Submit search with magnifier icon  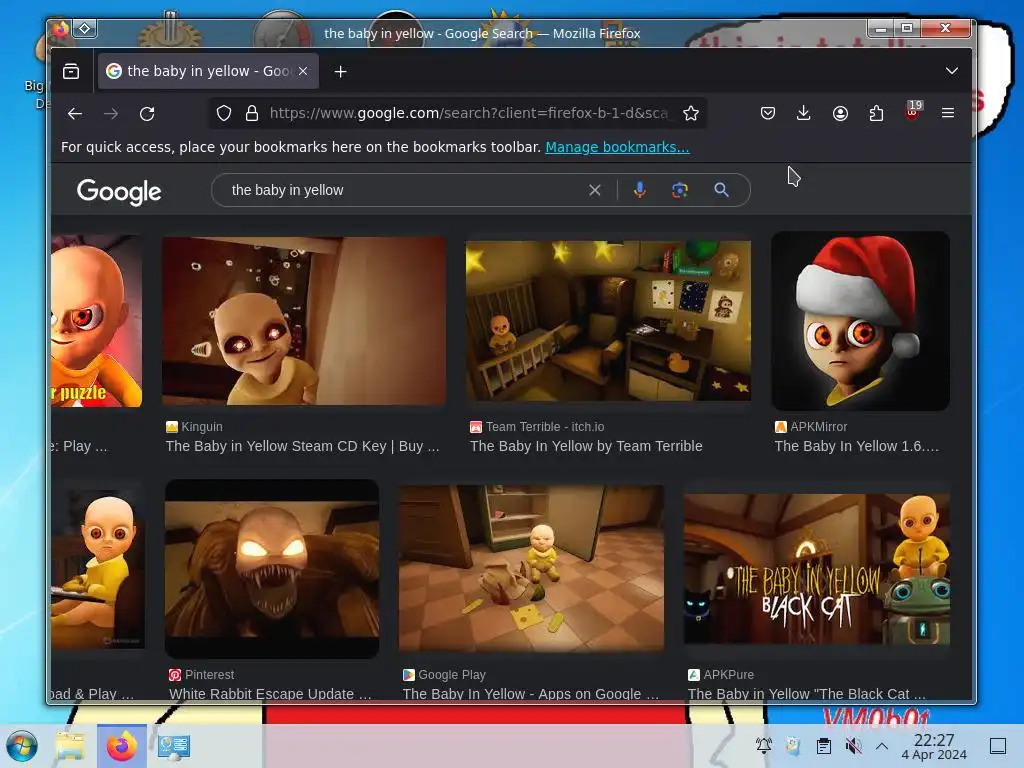pos(722,190)
